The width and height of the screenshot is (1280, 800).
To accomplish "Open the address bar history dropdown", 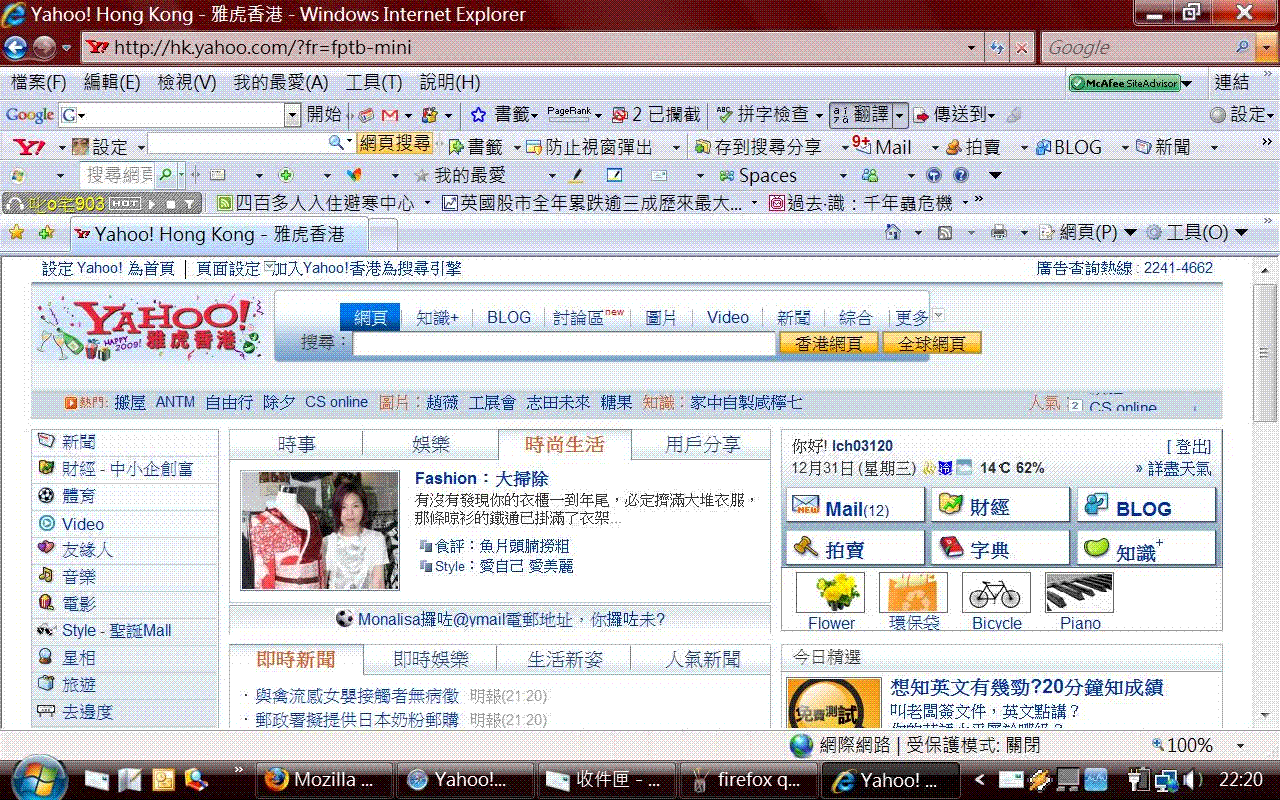I will [972, 47].
